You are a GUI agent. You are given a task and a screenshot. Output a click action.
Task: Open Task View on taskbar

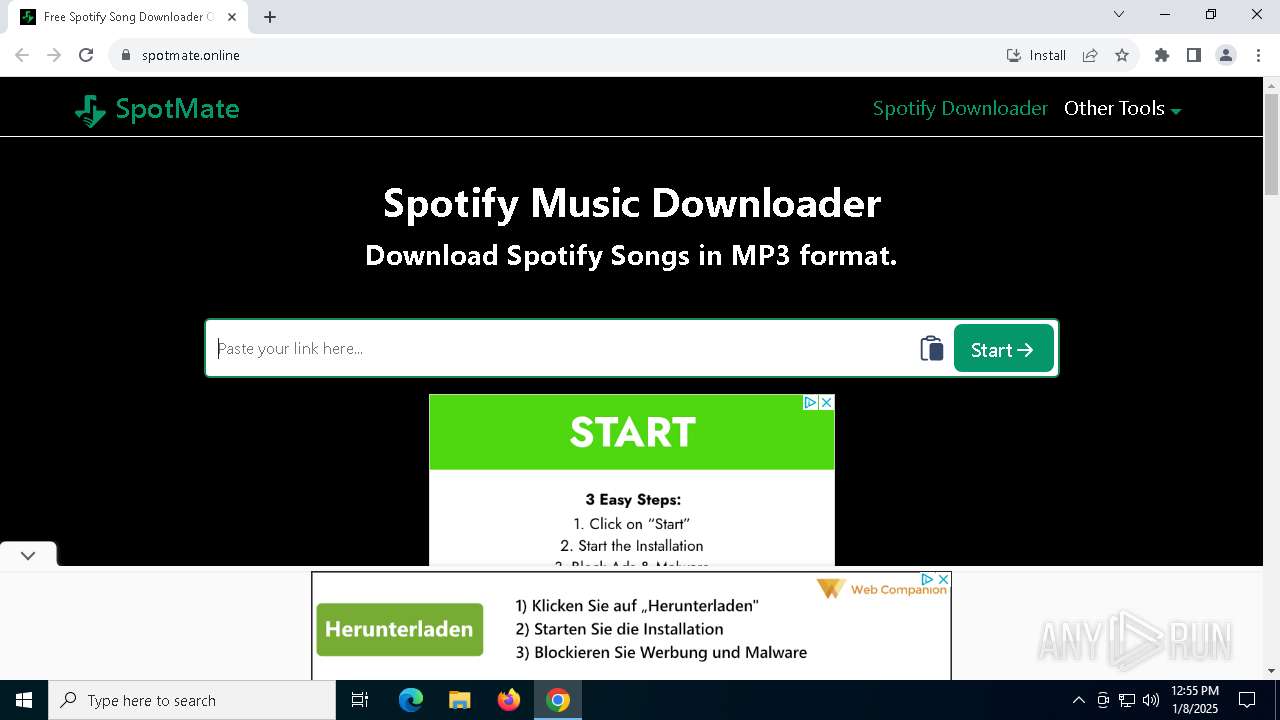(x=360, y=700)
